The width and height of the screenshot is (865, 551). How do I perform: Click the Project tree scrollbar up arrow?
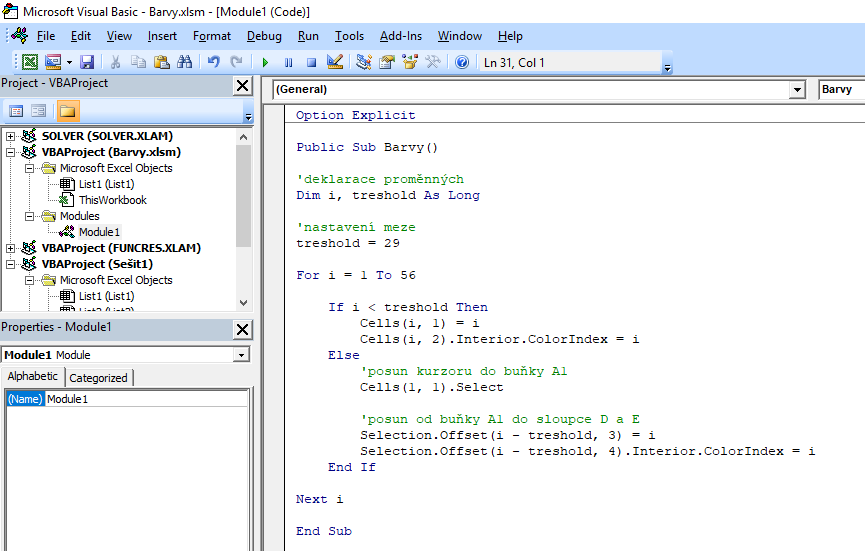click(243, 136)
